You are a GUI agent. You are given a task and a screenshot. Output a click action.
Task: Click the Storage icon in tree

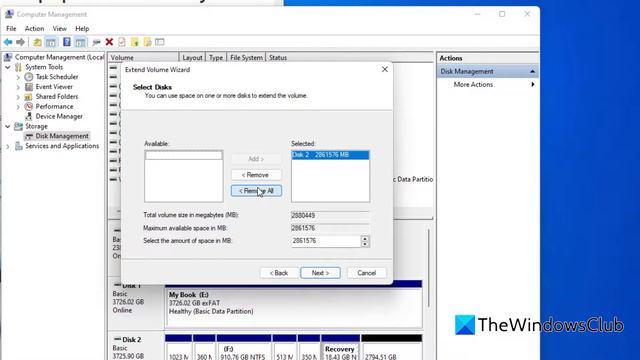(x=18, y=126)
